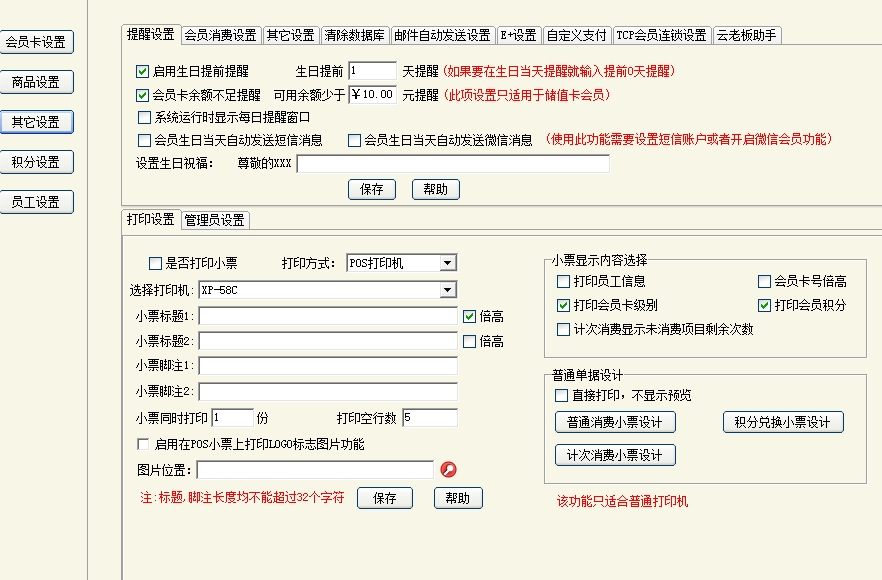Open 积分设置 from the left sidebar
This screenshot has width=882, height=580.
pyautogui.click(x=36, y=162)
